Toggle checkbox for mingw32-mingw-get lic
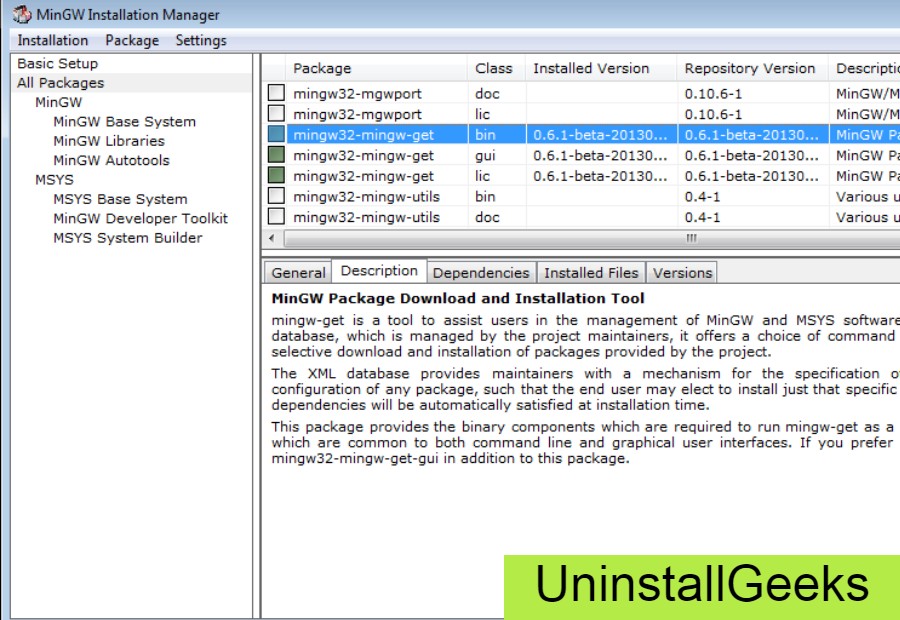This screenshot has height=620, width=900. (x=276, y=175)
